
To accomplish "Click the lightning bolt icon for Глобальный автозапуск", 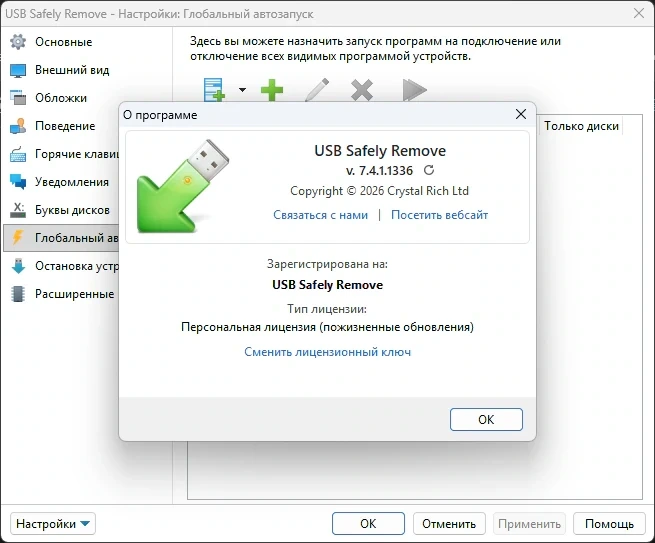I will [x=18, y=237].
